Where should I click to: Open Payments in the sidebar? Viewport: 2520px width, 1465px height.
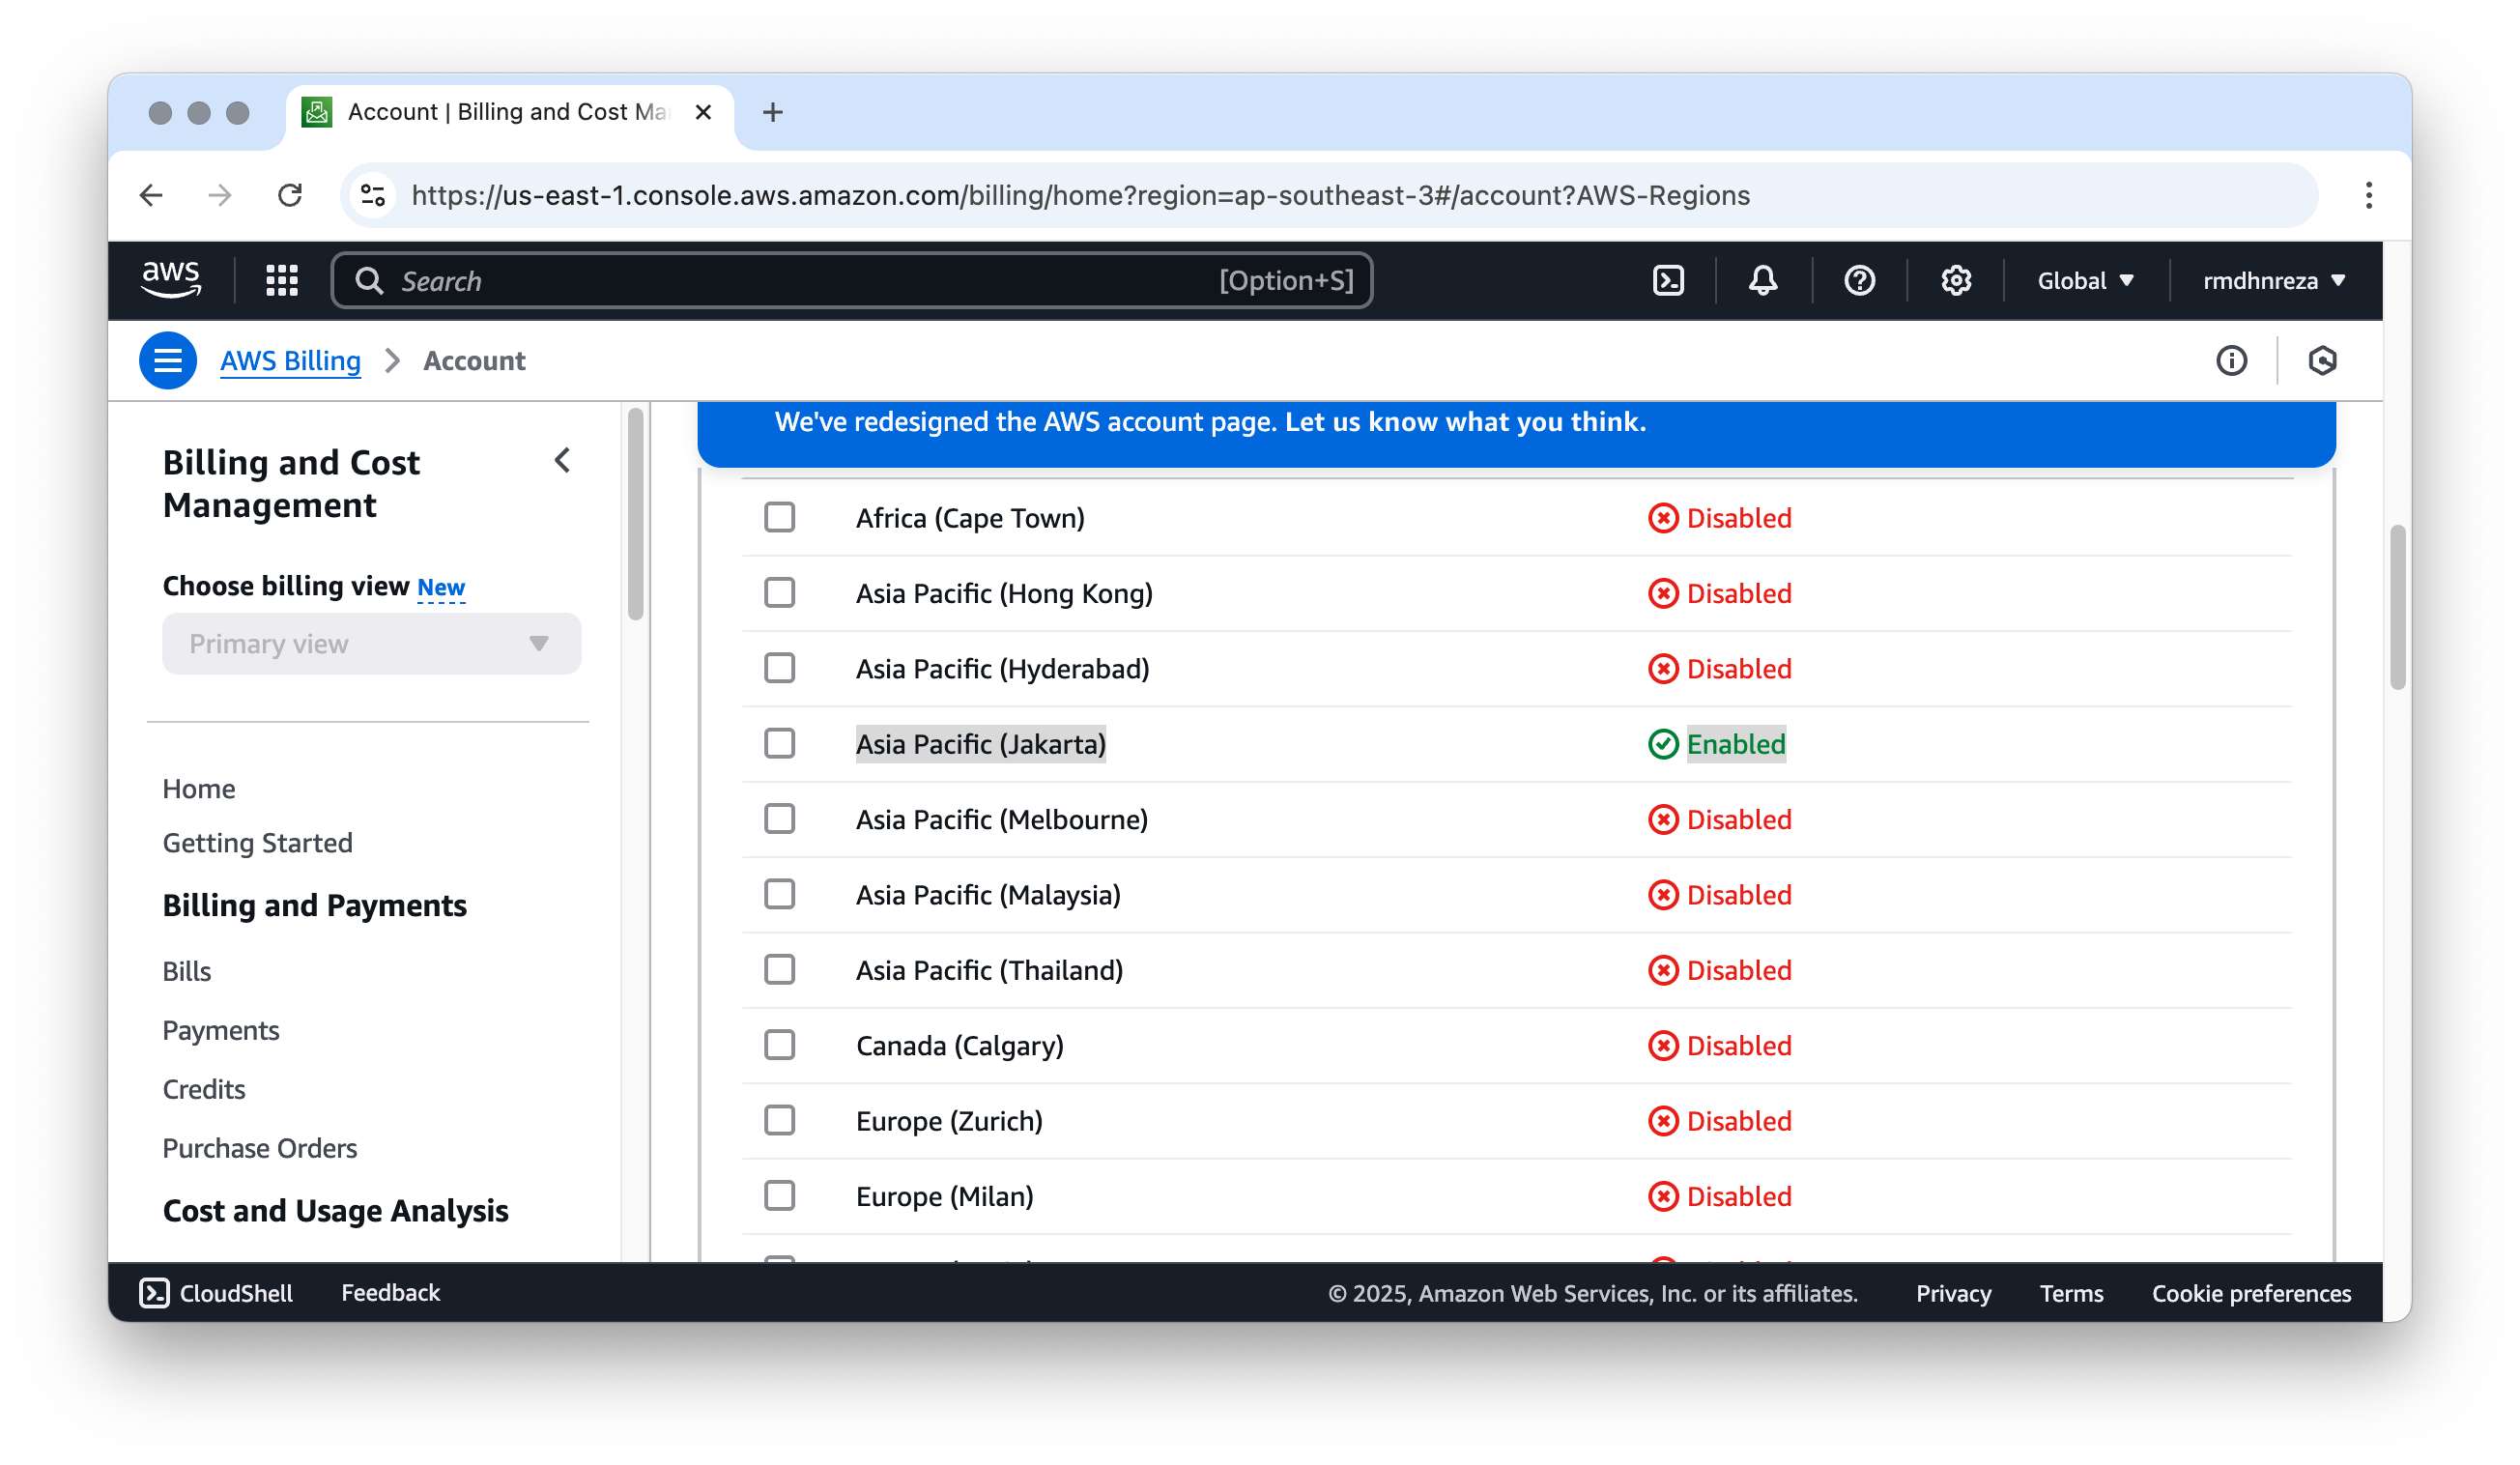tap(221, 1031)
